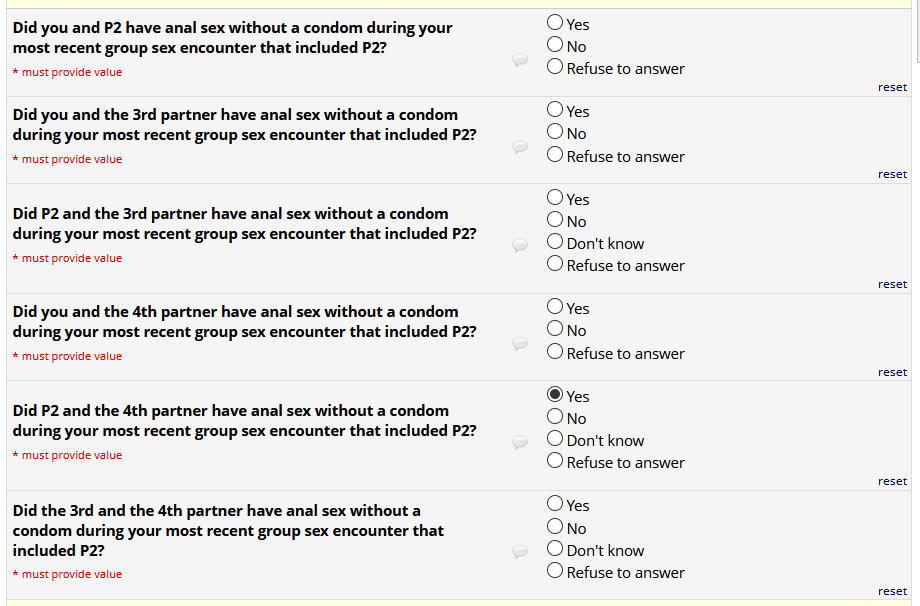Select Refuse to answer for you and P2 question
The image size is (920, 606).
coord(555,68)
